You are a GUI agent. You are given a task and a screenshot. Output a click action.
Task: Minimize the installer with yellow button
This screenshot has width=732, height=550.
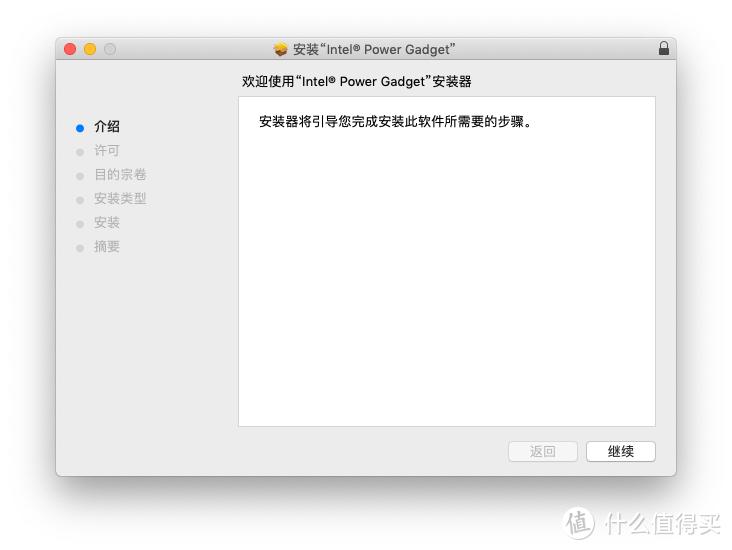(90, 49)
